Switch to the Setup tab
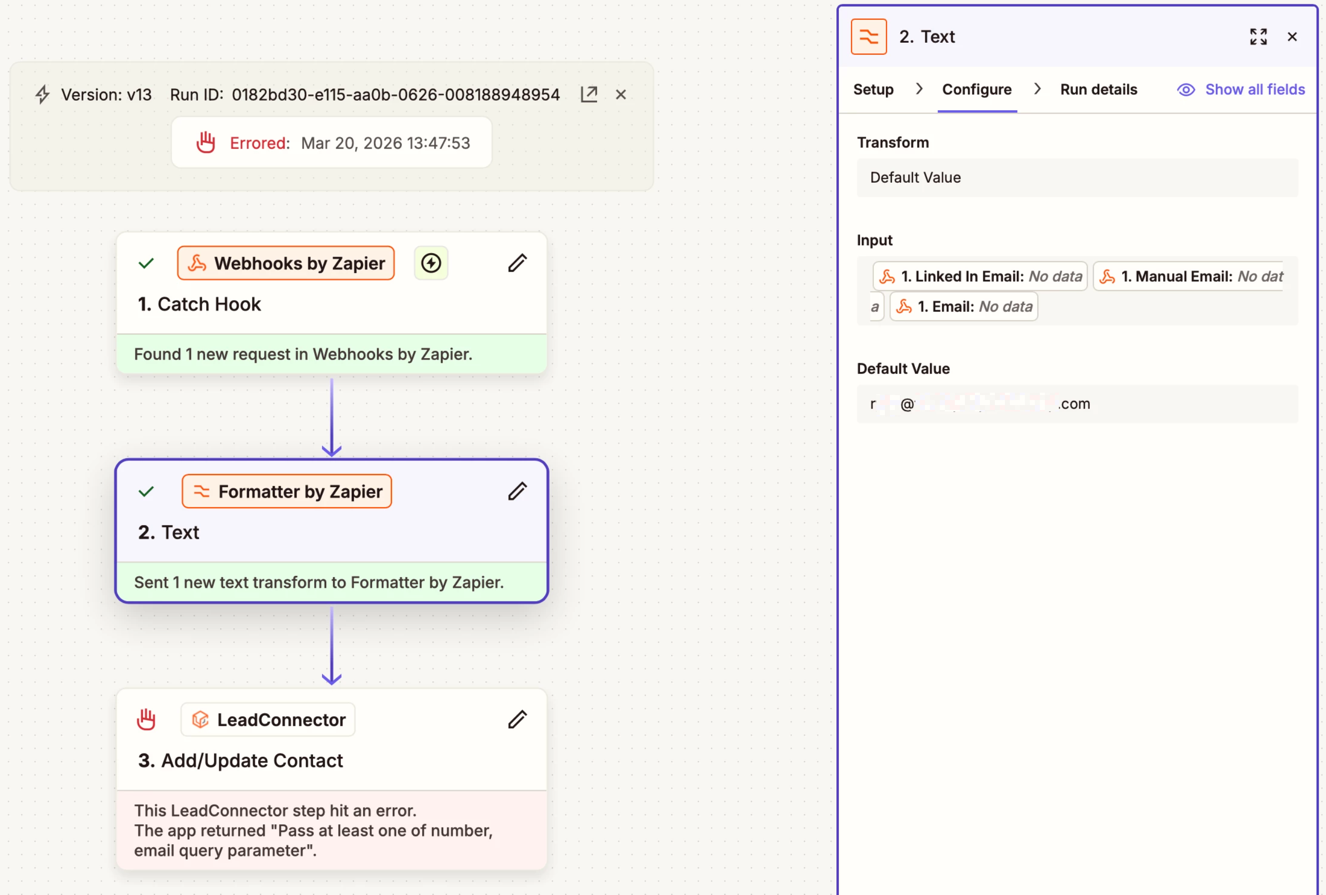The width and height of the screenshot is (1326, 895). point(873,90)
